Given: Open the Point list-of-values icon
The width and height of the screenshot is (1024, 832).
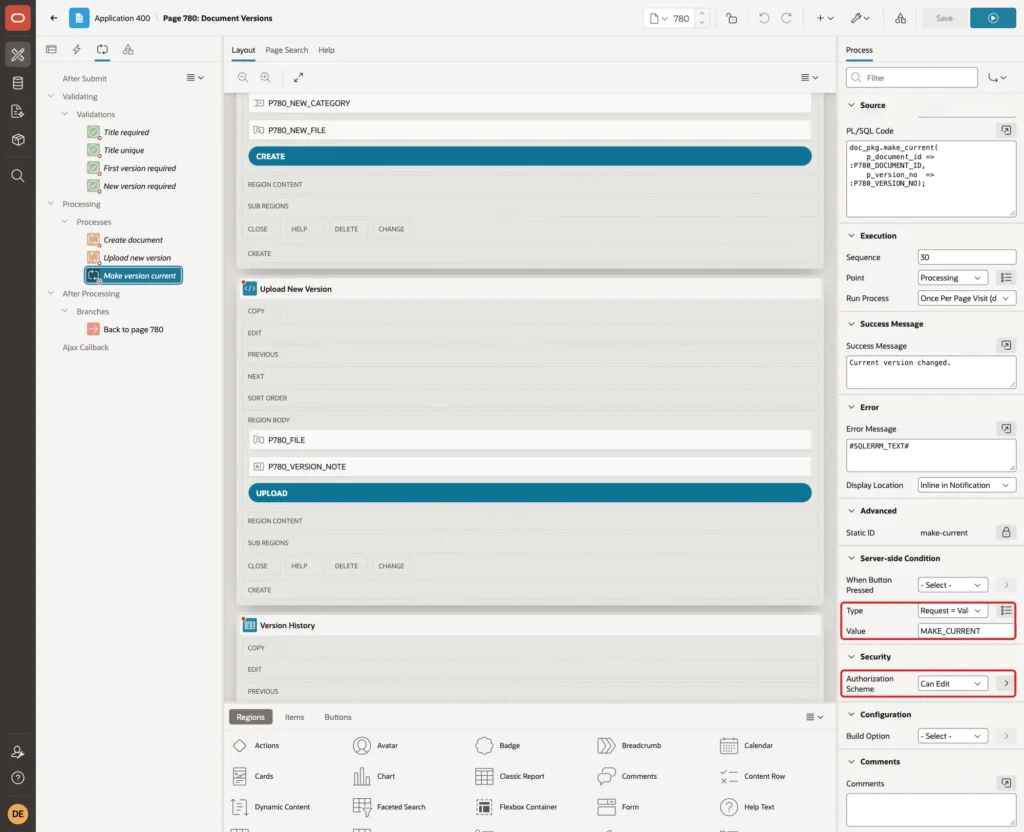Looking at the screenshot, I should pyautogui.click(x=1006, y=278).
